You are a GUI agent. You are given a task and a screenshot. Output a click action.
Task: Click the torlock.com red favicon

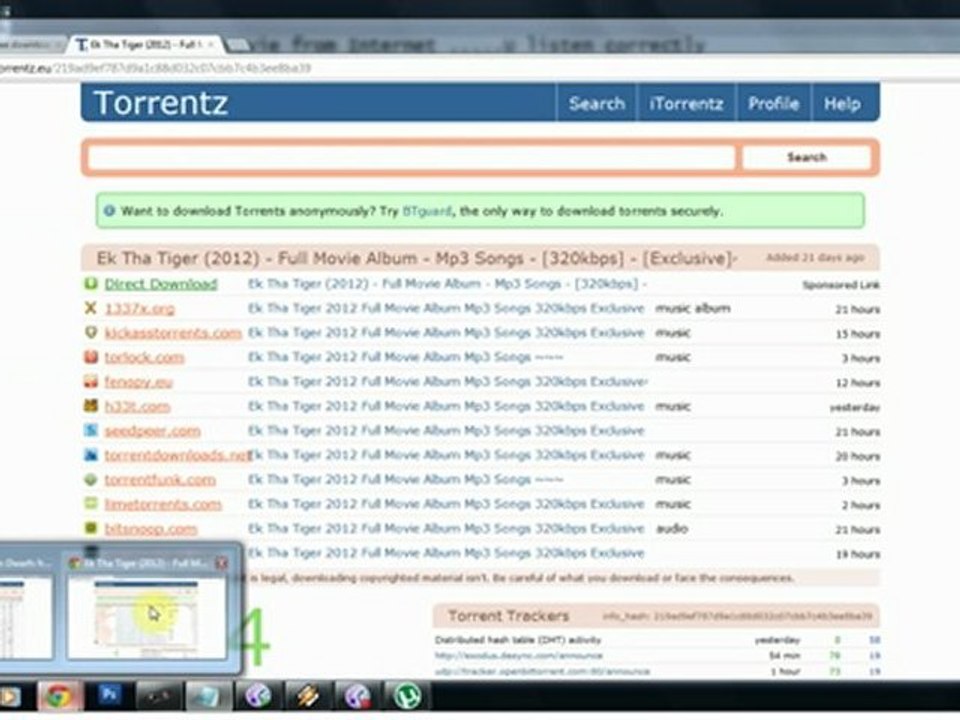click(x=91, y=357)
